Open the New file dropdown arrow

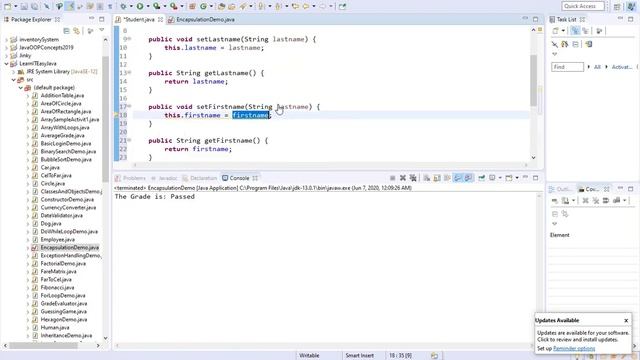click(15, 7)
